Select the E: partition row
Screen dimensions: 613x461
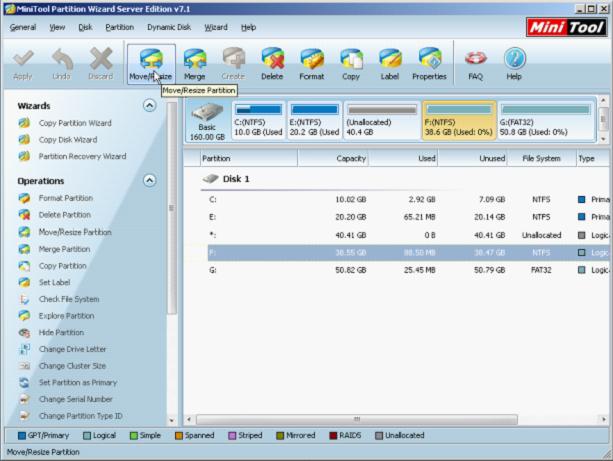(408, 217)
